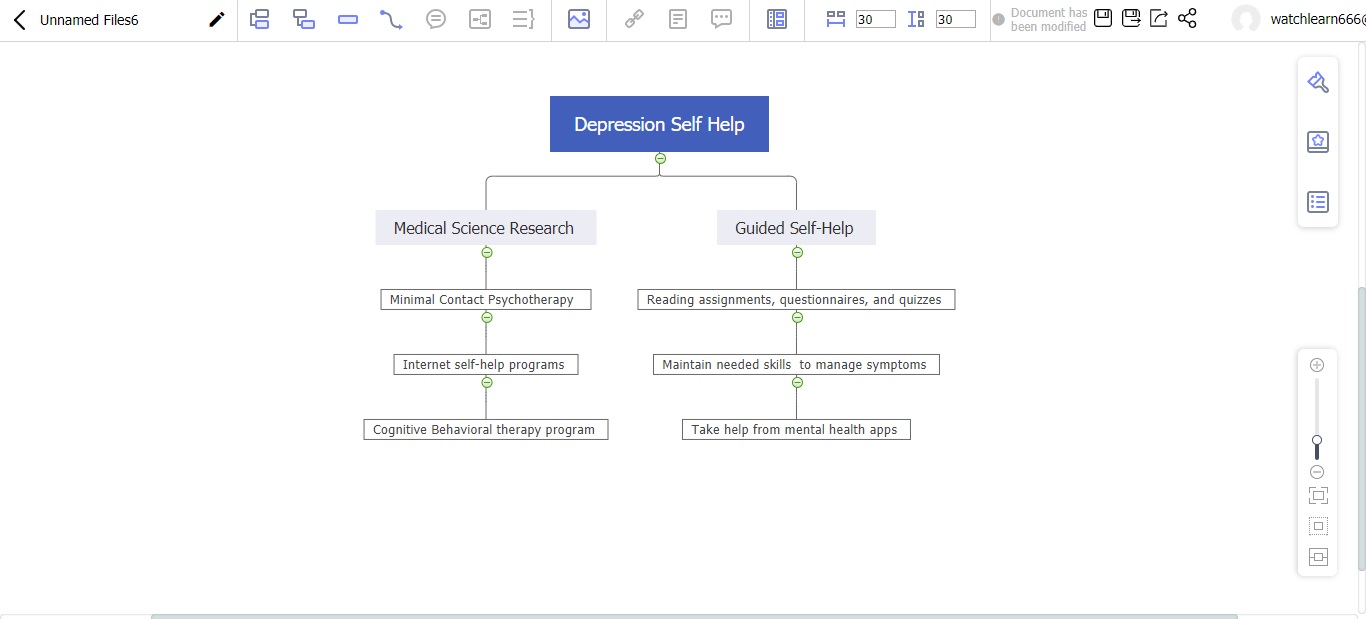Insert a relationship line using the curved connector icon
Image resolution: width=1366 pixels, height=619 pixels.
(391, 19)
